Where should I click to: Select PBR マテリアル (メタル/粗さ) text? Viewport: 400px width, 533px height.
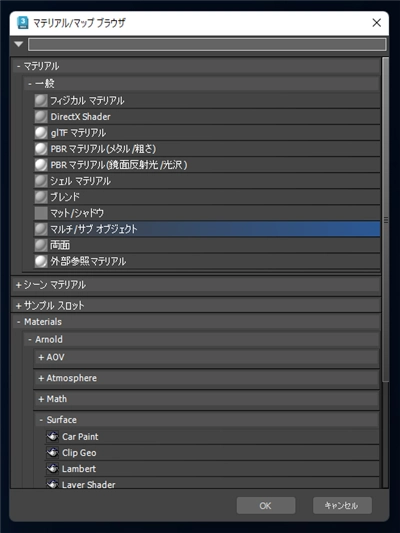[x=103, y=149]
